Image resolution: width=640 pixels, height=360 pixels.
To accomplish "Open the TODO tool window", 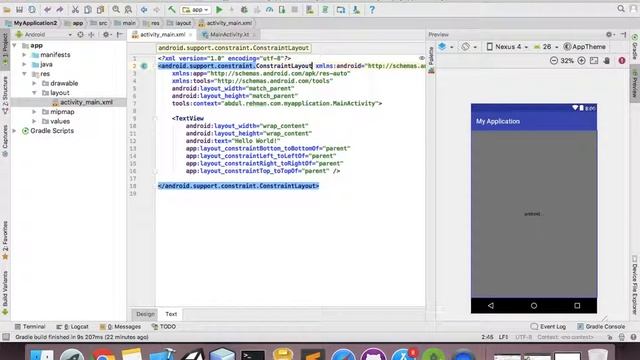I will click(164, 327).
